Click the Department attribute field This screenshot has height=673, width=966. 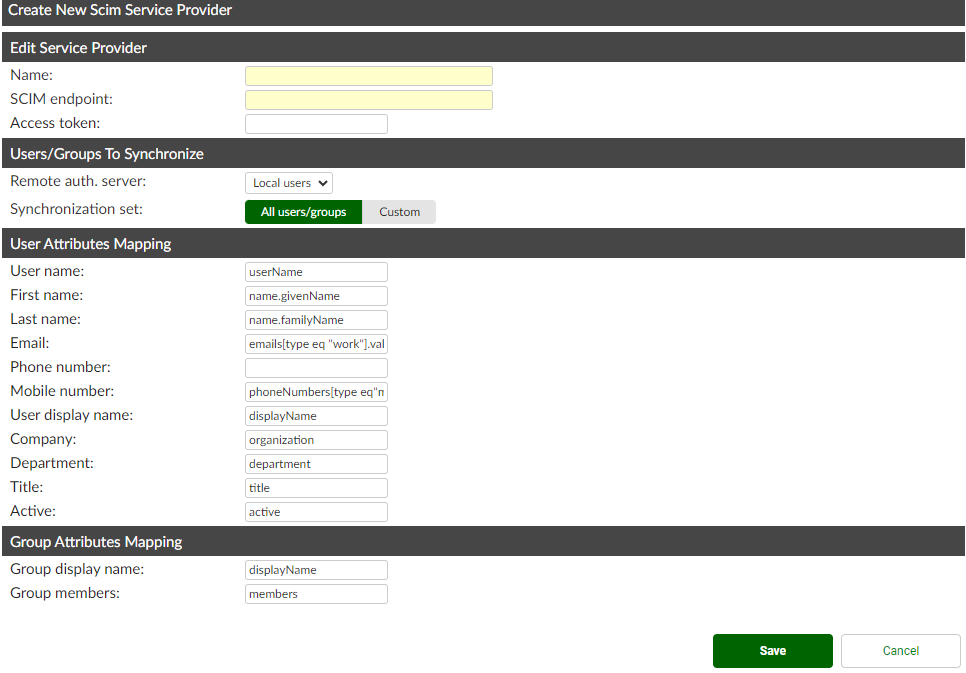click(316, 463)
